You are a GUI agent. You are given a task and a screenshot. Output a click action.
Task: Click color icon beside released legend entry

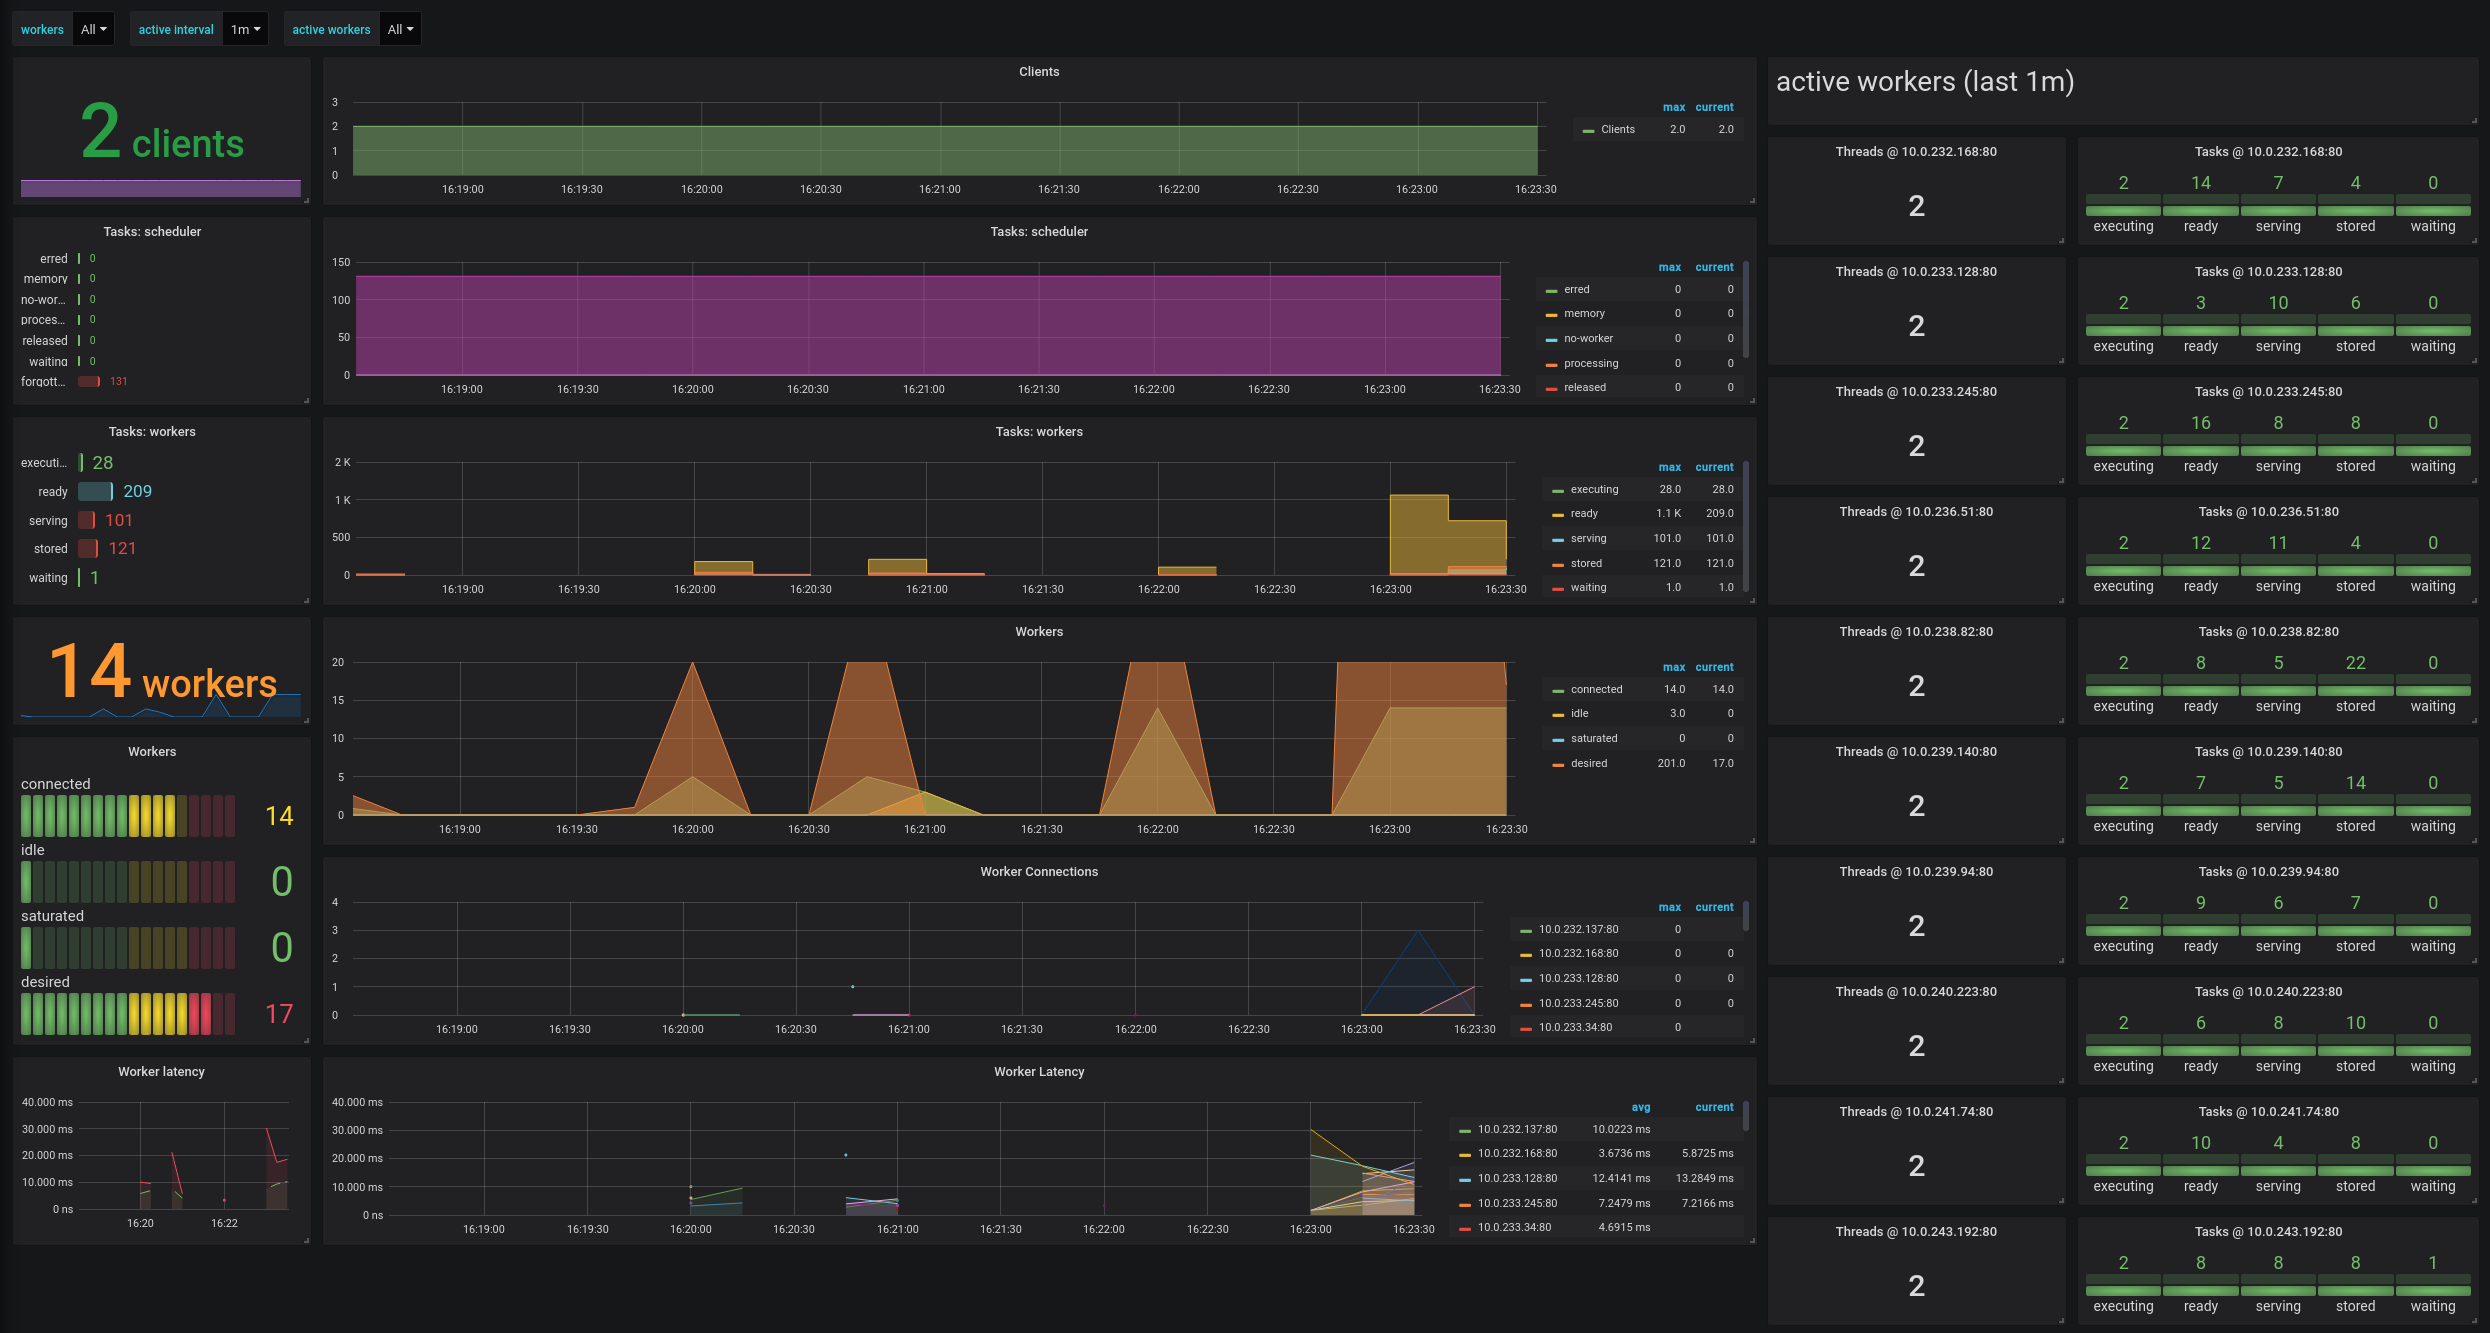click(1552, 388)
